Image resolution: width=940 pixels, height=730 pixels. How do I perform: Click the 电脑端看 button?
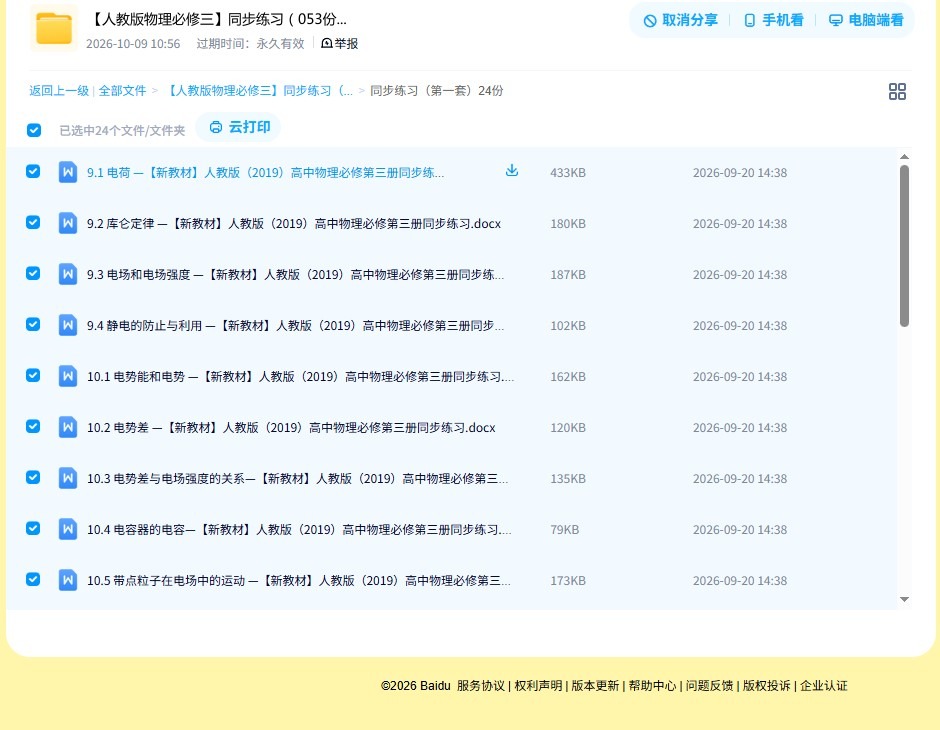866,20
